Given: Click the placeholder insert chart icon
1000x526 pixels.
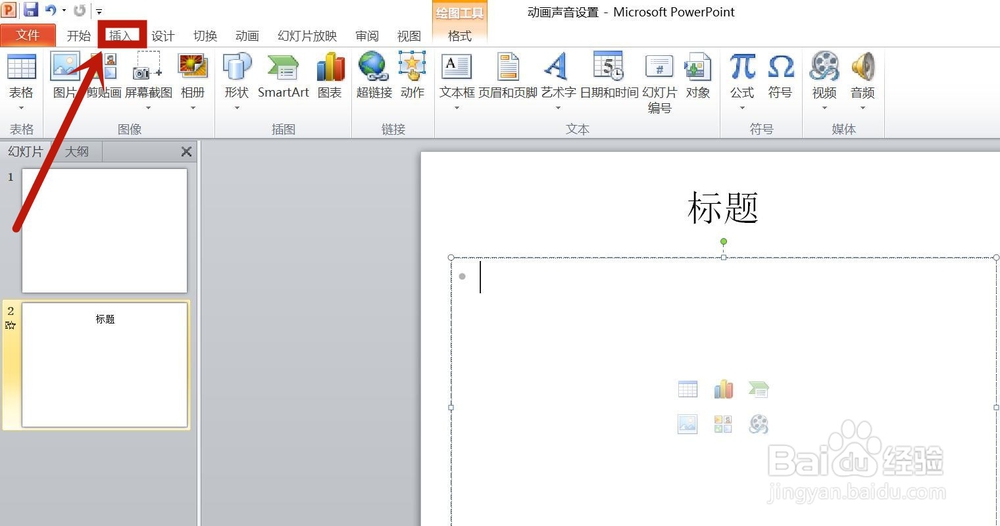Looking at the screenshot, I should (723, 389).
